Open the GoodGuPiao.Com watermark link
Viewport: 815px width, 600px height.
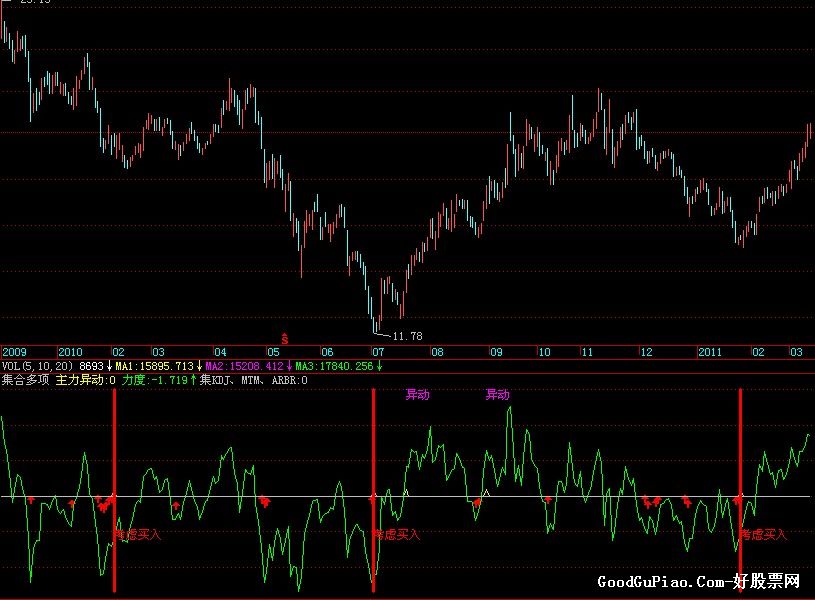pos(699,582)
